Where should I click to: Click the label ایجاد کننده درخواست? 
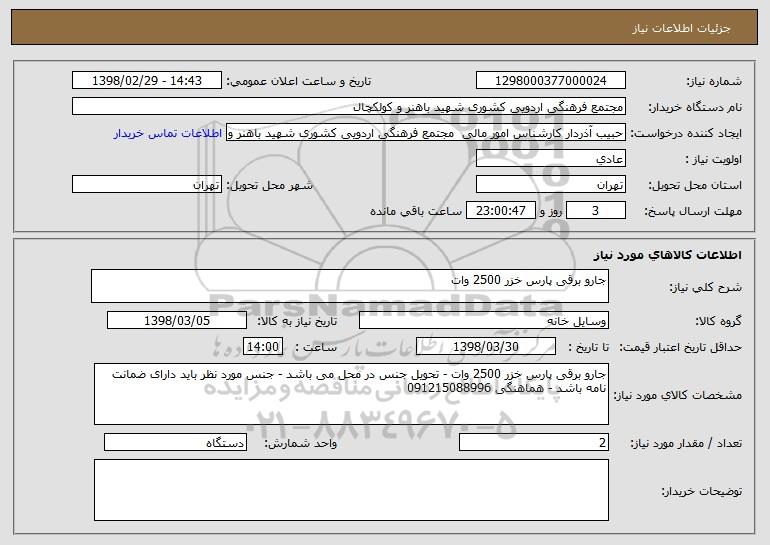pyautogui.click(x=686, y=134)
